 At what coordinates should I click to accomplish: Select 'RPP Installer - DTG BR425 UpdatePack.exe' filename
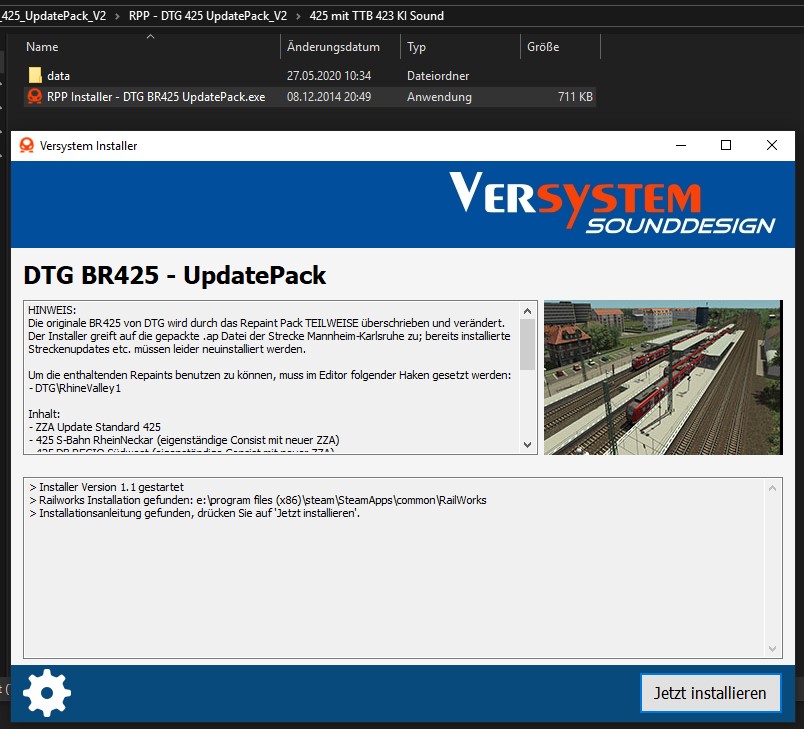[156, 97]
